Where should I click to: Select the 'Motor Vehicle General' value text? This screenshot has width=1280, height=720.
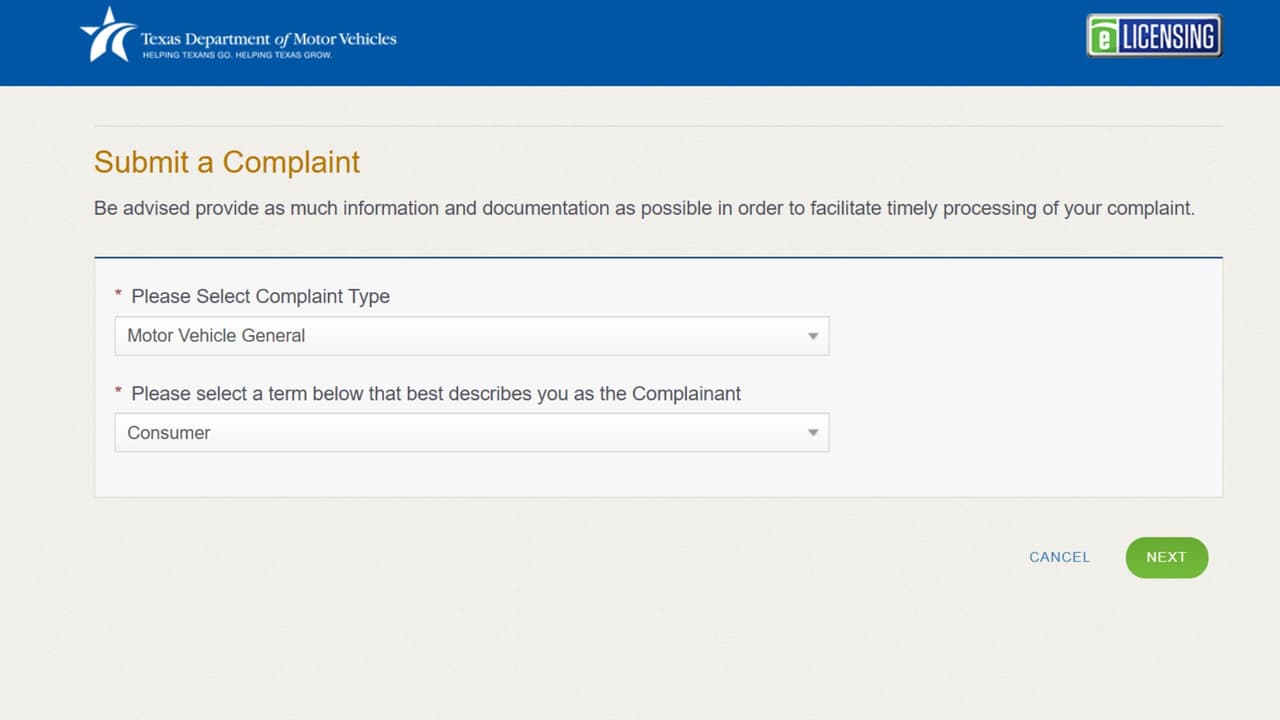216,336
